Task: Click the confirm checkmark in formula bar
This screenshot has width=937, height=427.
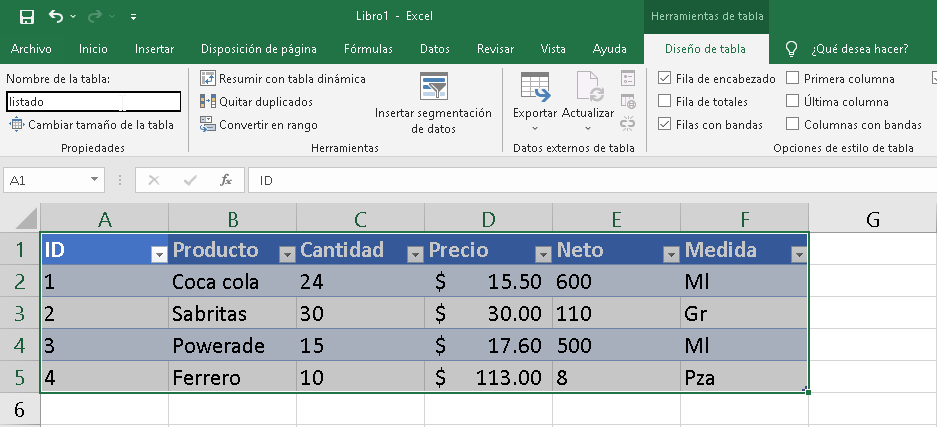Action: click(x=191, y=180)
